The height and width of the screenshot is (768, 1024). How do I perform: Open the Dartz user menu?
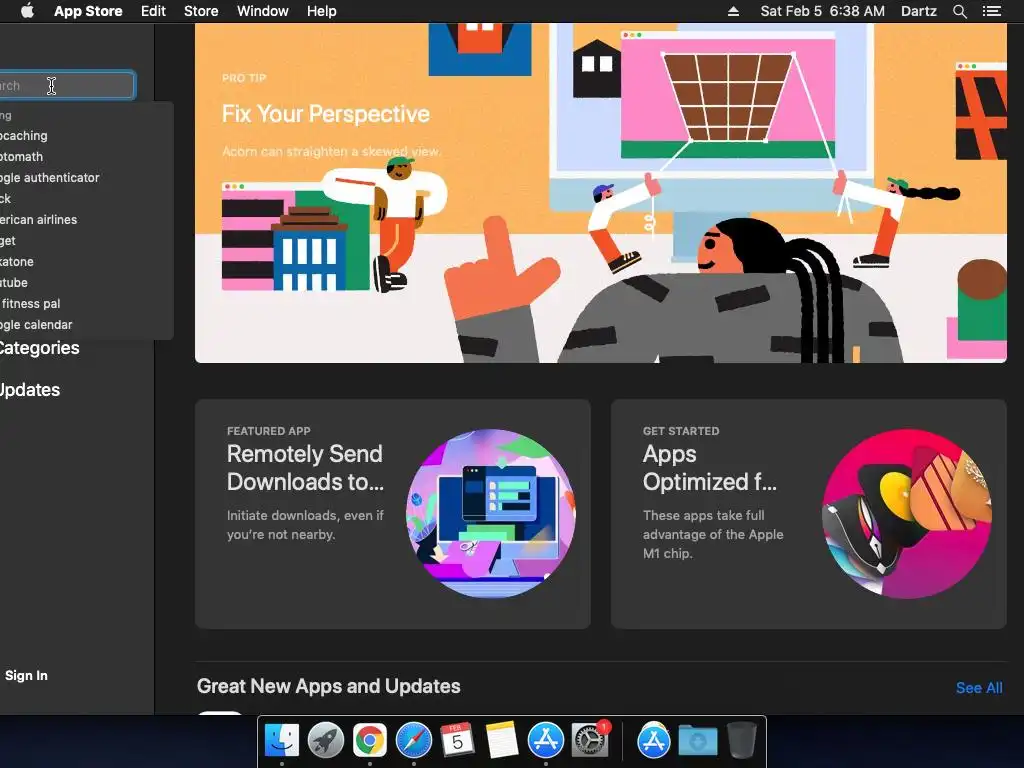[919, 11]
